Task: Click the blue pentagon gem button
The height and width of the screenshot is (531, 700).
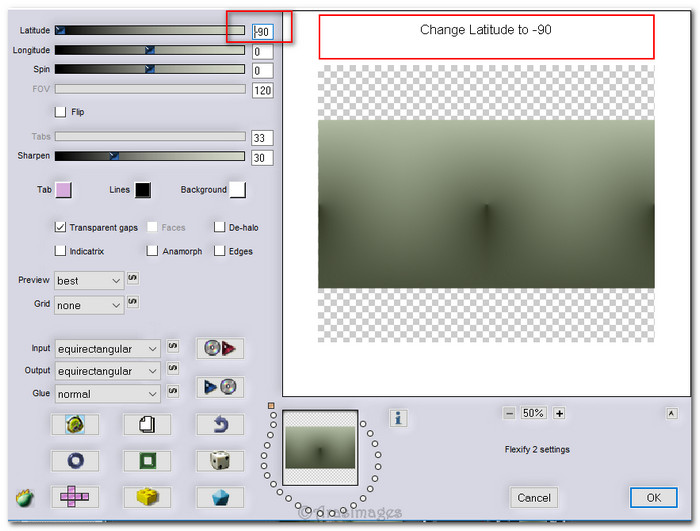Action: pyautogui.click(x=220, y=497)
